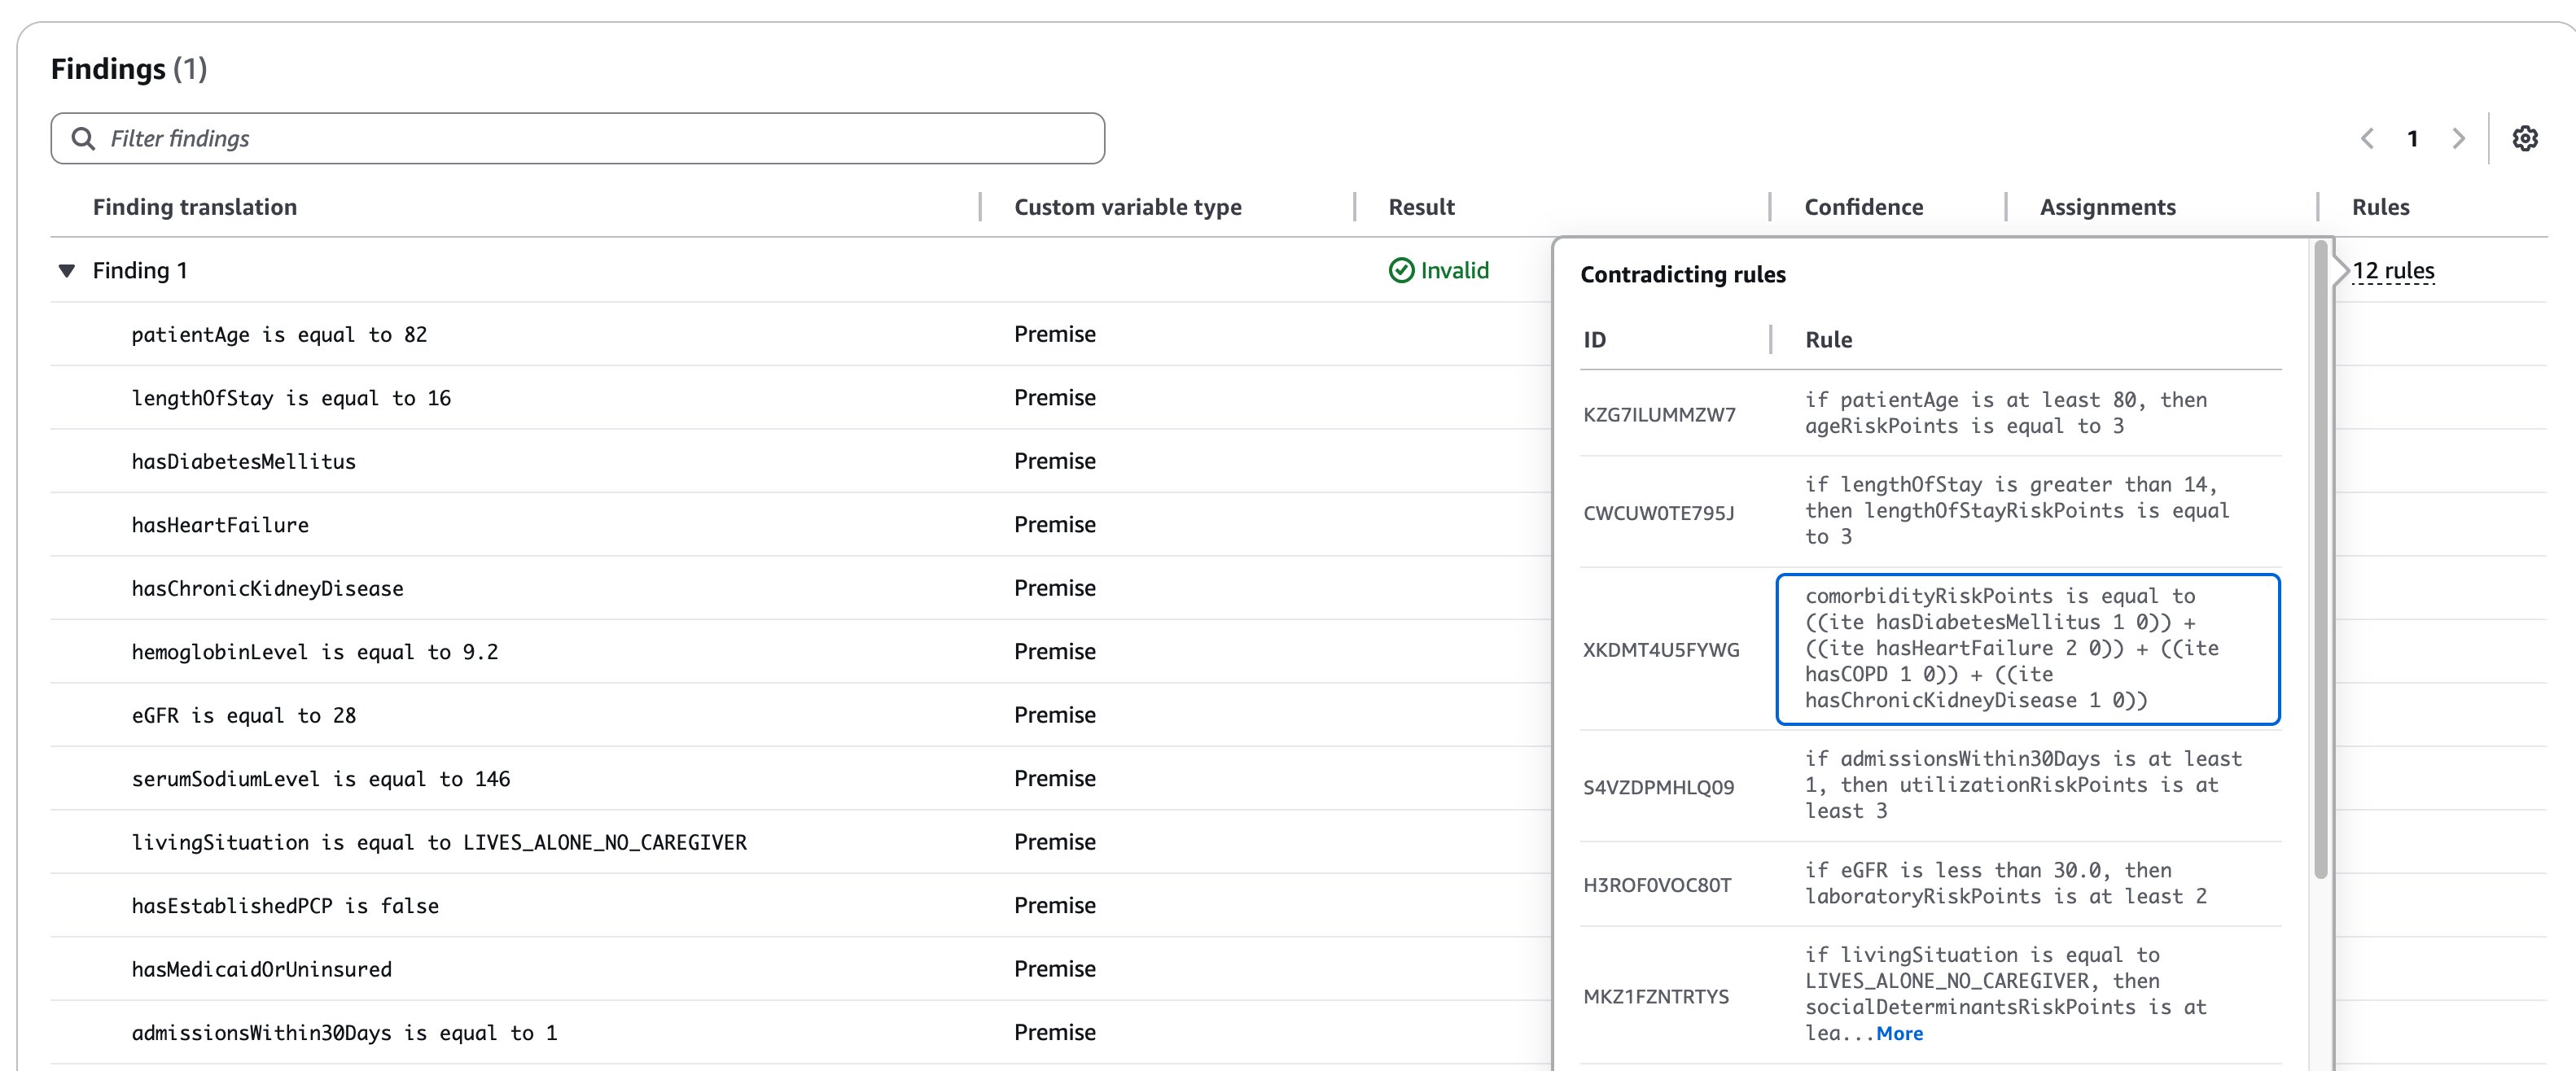The width and height of the screenshot is (2576, 1071).
Task: Click the Assignments column header
Action: 2107,207
